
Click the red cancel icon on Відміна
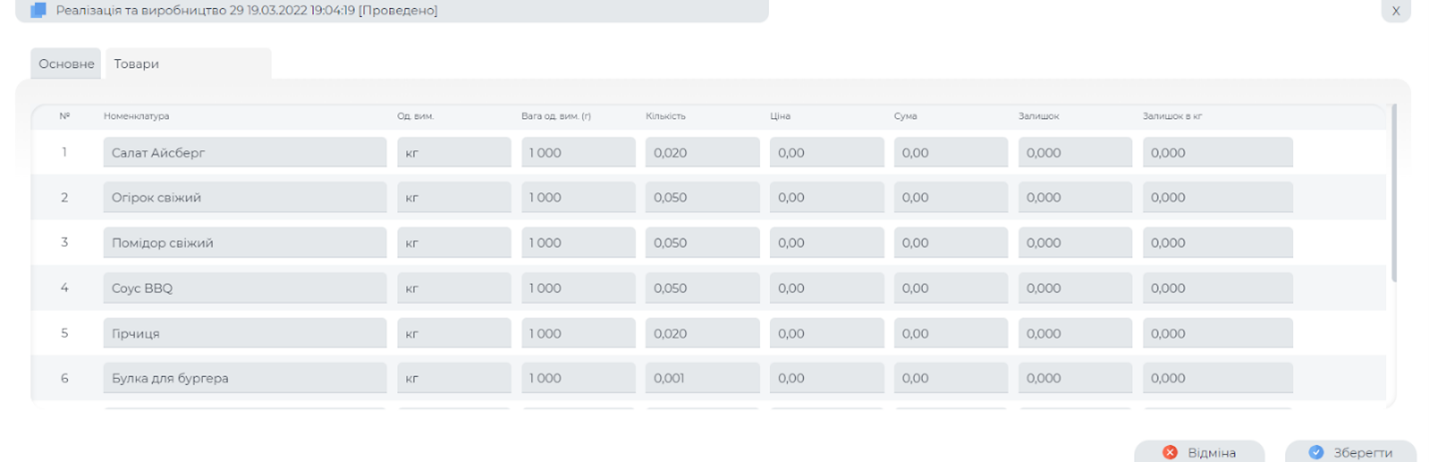tap(1170, 452)
